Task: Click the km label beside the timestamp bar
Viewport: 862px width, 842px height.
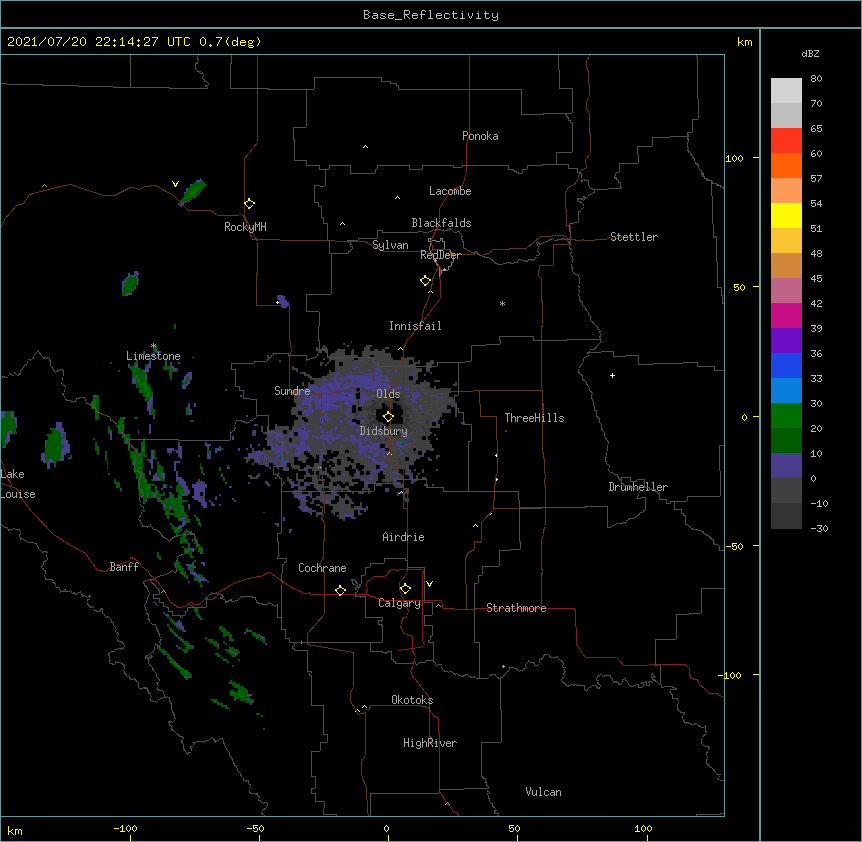Action: click(x=744, y=42)
